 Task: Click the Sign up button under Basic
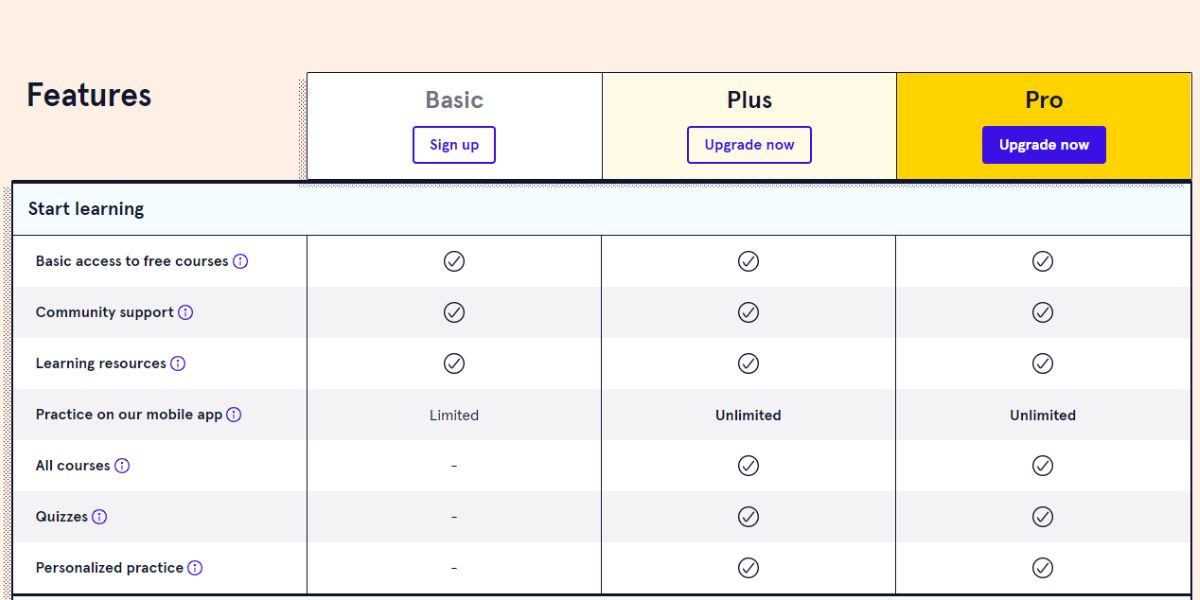tap(454, 145)
